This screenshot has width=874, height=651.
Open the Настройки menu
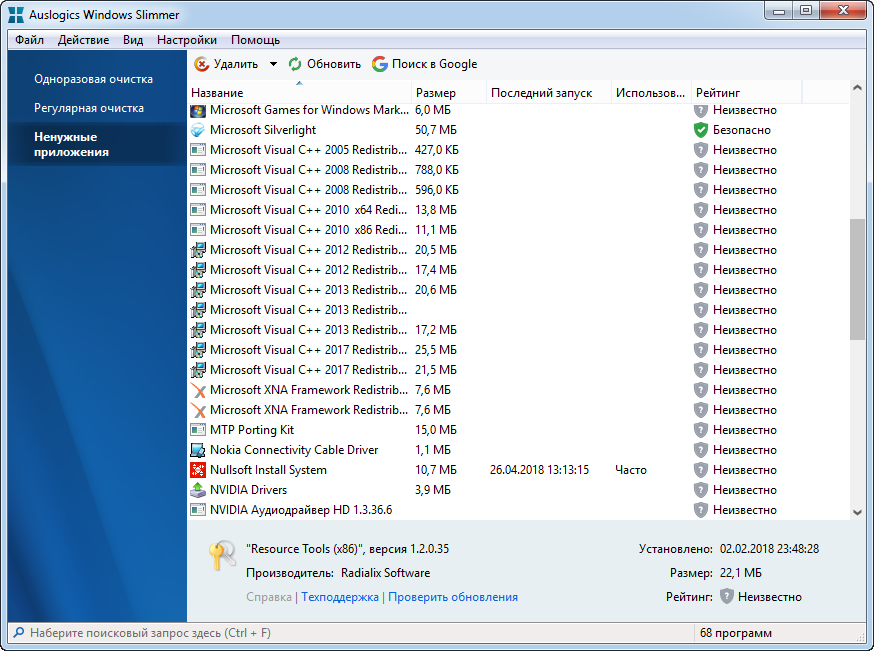187,40
